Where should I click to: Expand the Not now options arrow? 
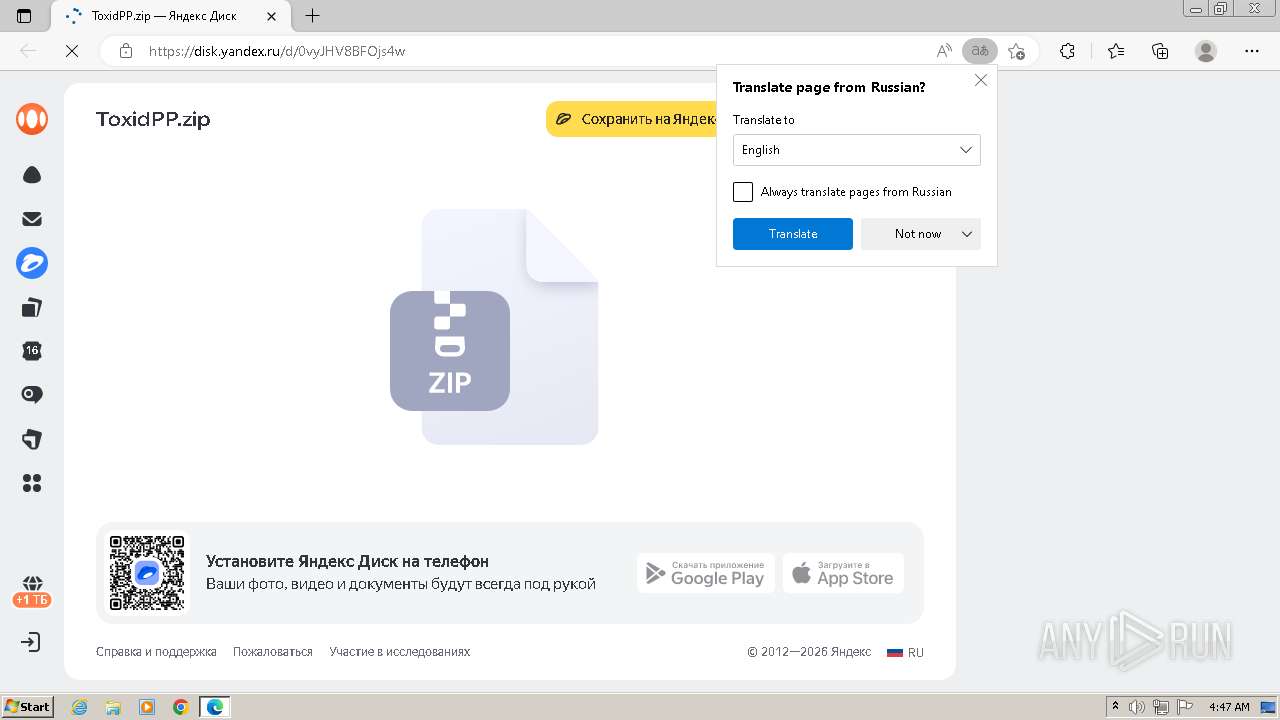(967, 234)
